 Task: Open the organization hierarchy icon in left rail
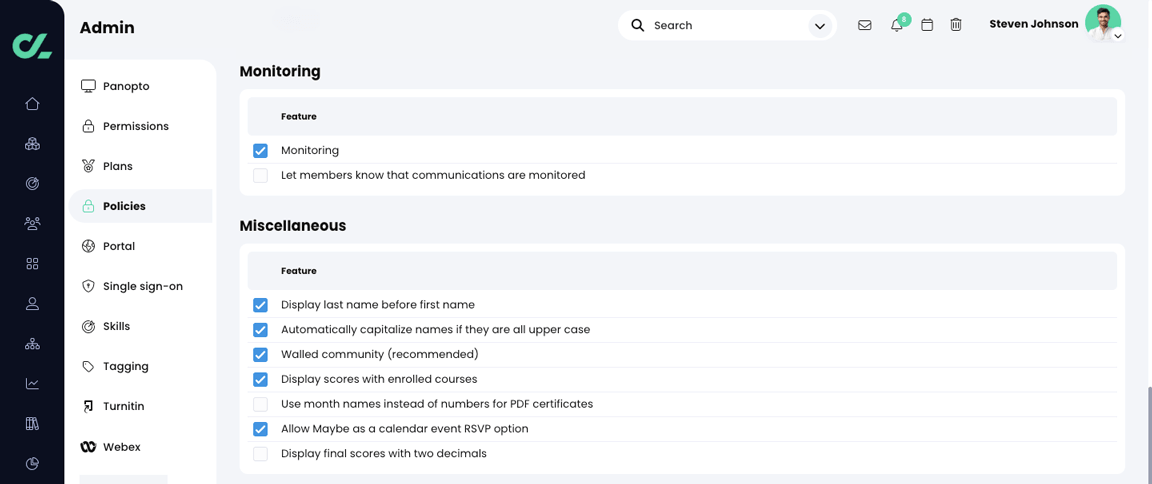[x=32, y=344]
